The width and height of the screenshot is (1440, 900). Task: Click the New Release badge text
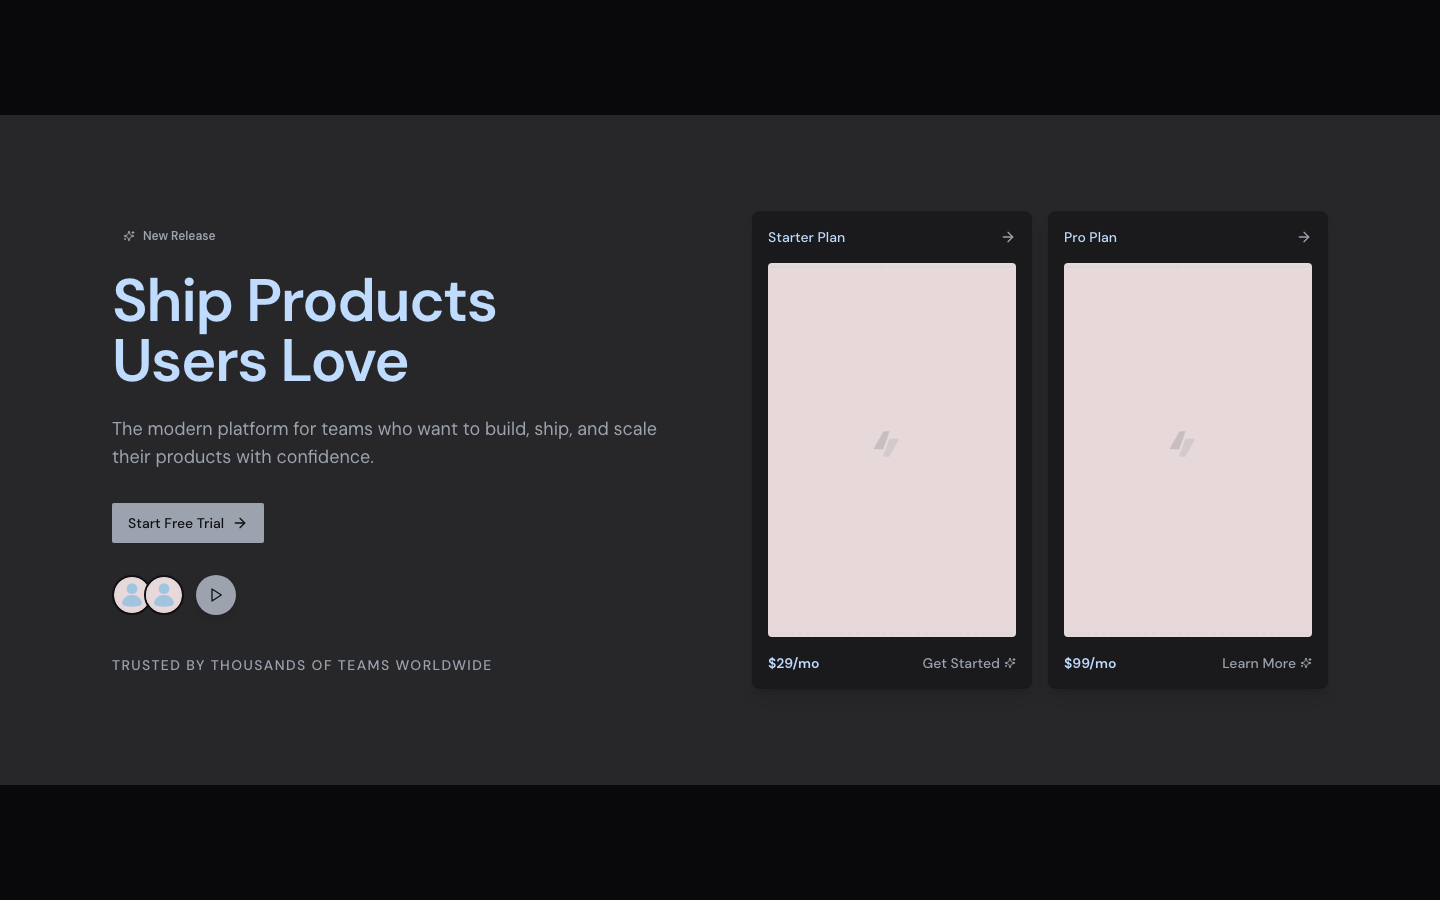[x=179, y=236]
